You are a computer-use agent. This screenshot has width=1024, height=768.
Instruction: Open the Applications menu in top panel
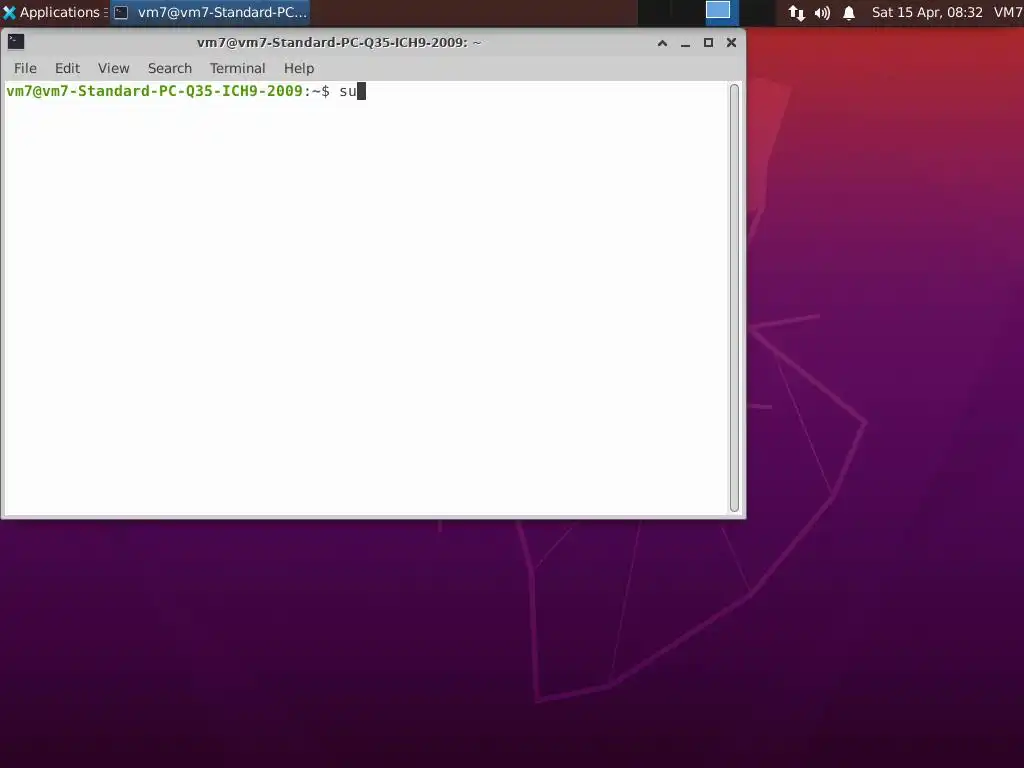[x=55, y=12]
